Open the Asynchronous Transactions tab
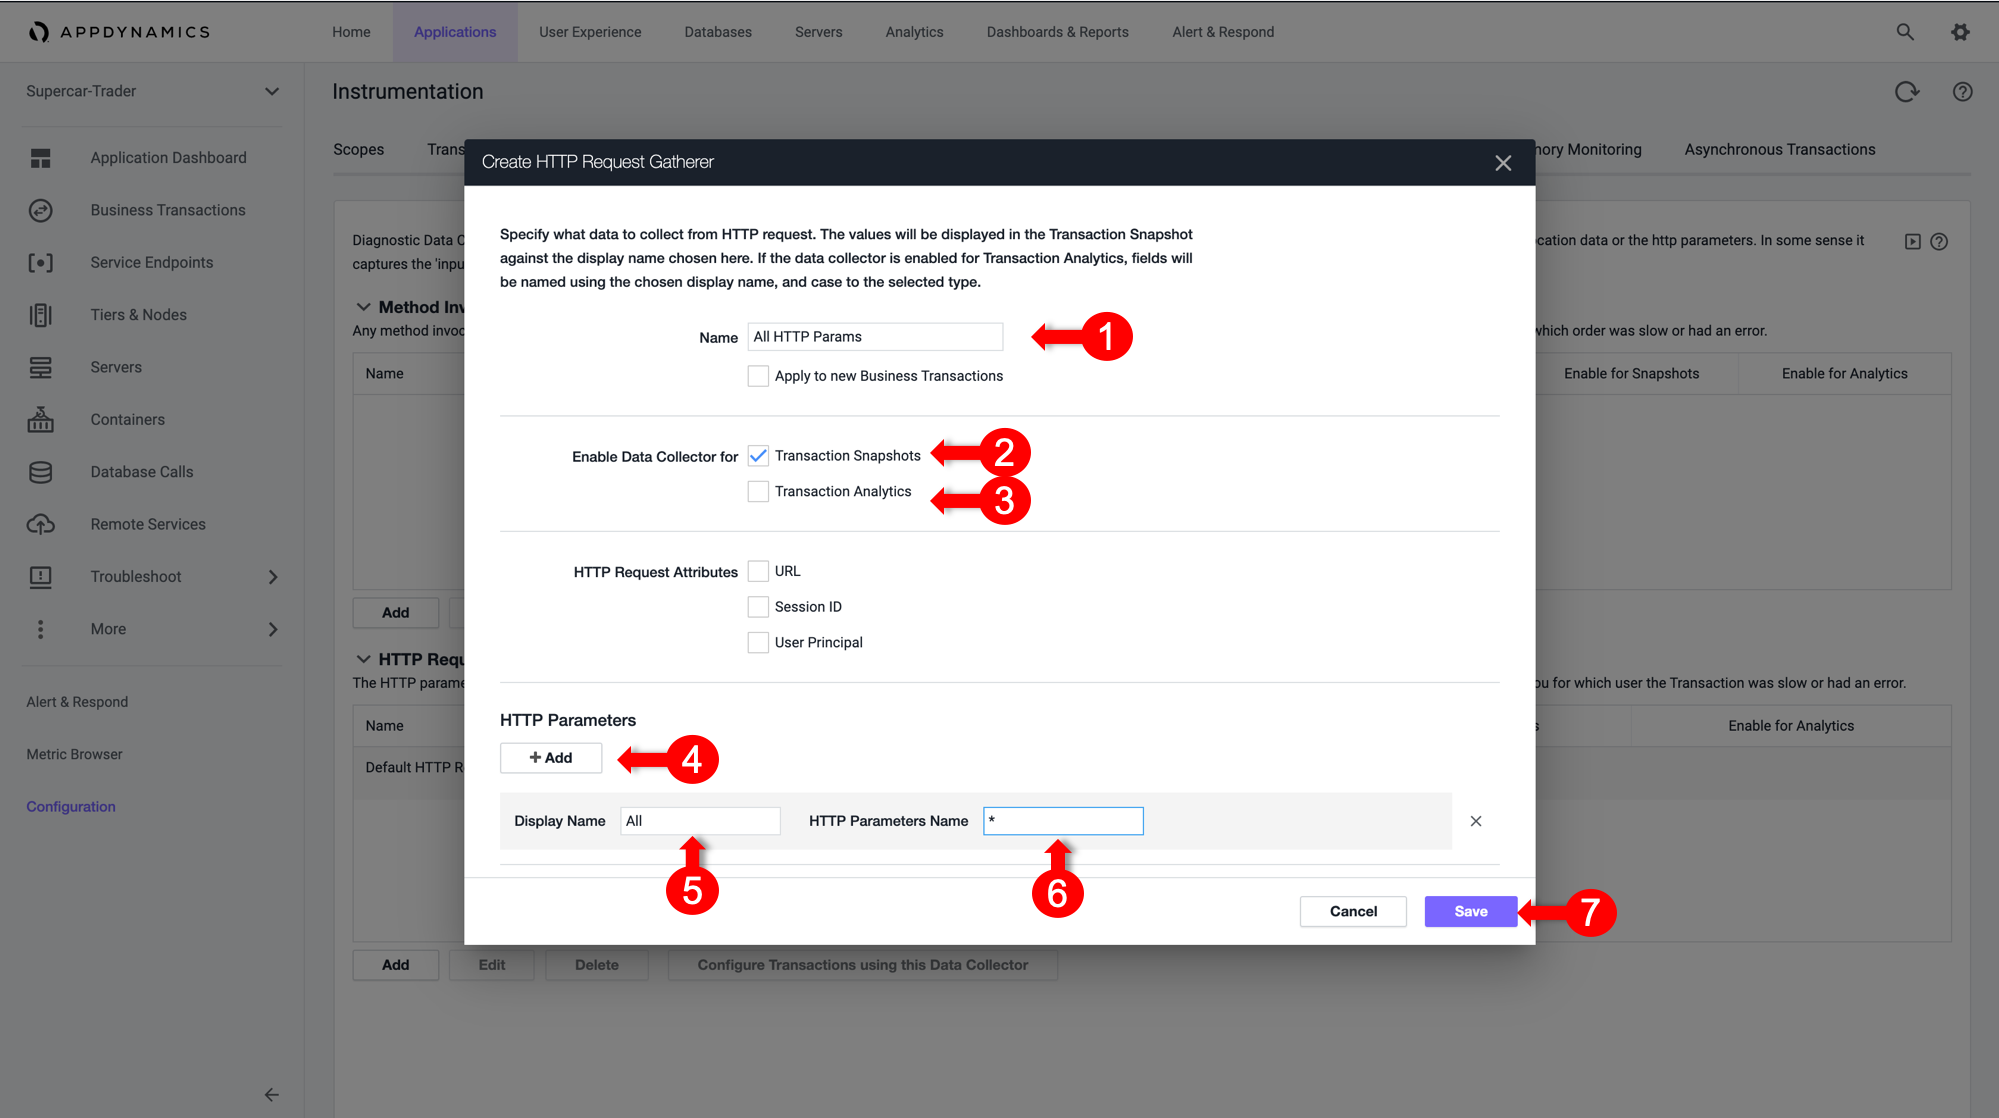1999x1118 pixels. pos(1780,149)
